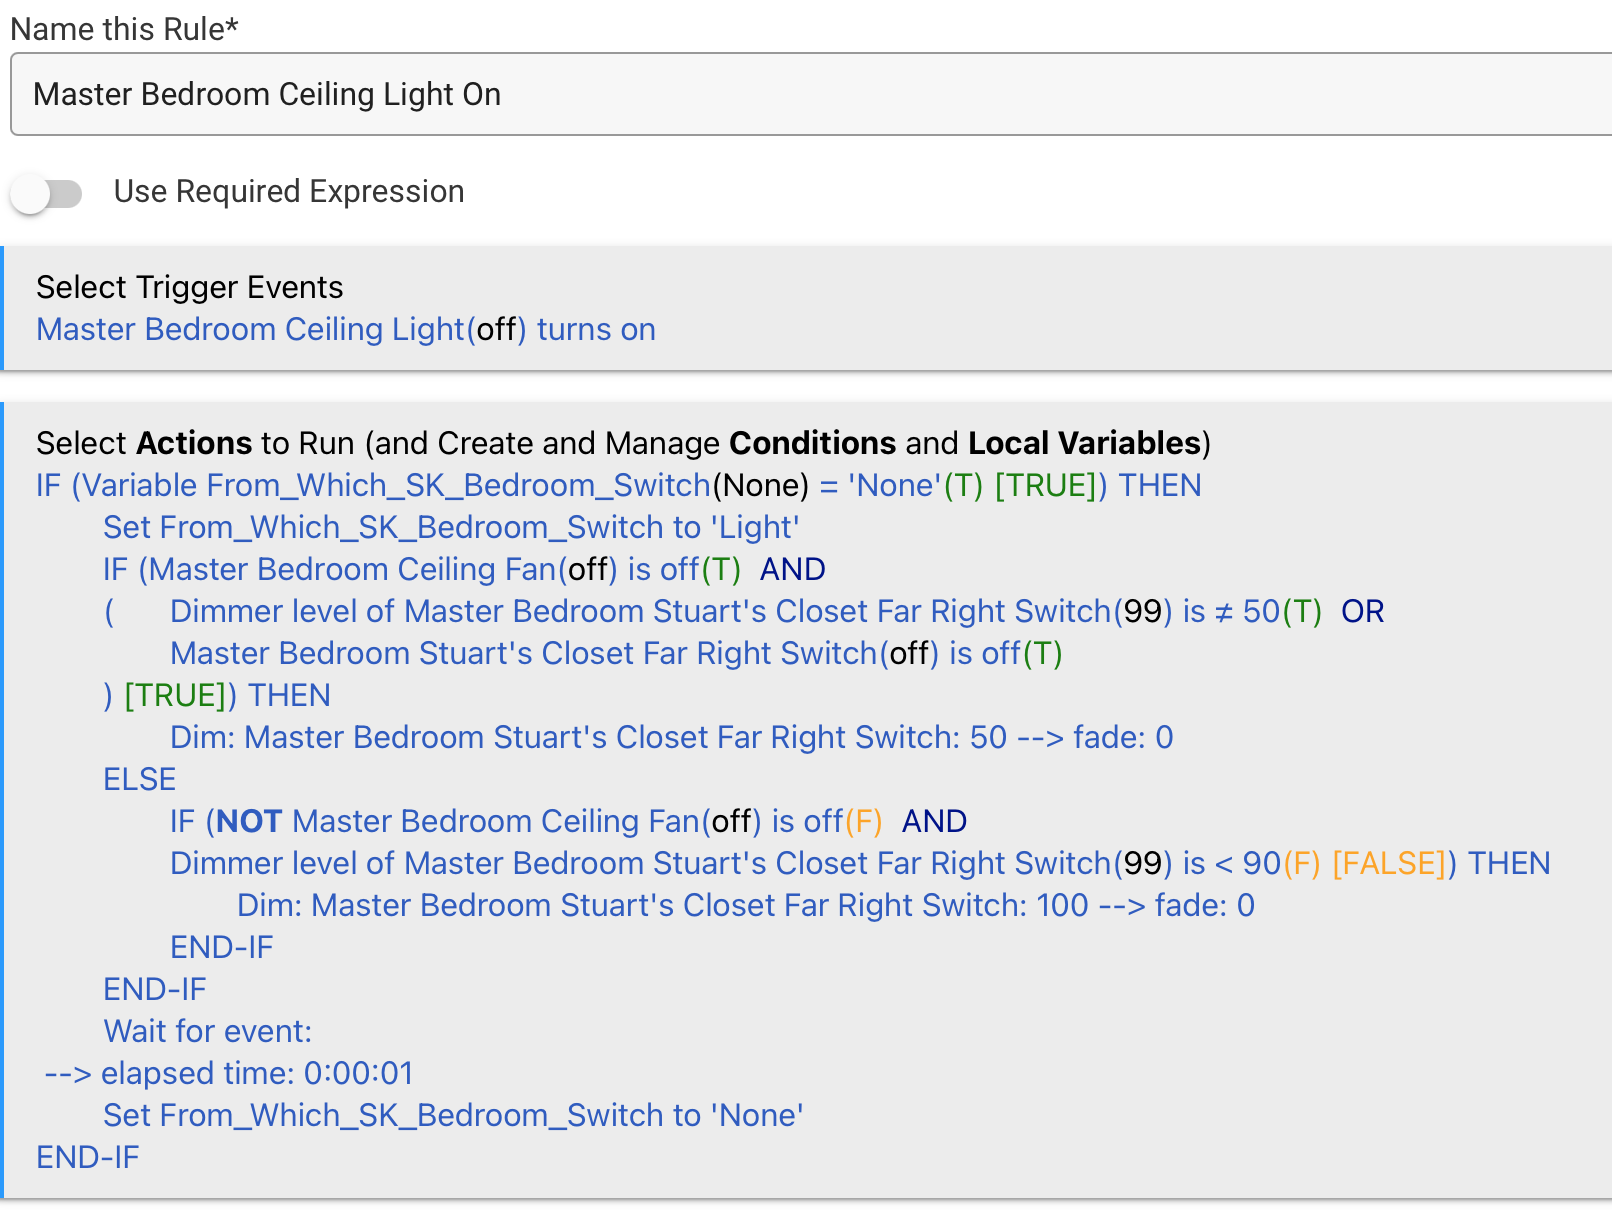The image size is (1612, 1226).
Task: Click the ELSE line
Action: (140, 779)
